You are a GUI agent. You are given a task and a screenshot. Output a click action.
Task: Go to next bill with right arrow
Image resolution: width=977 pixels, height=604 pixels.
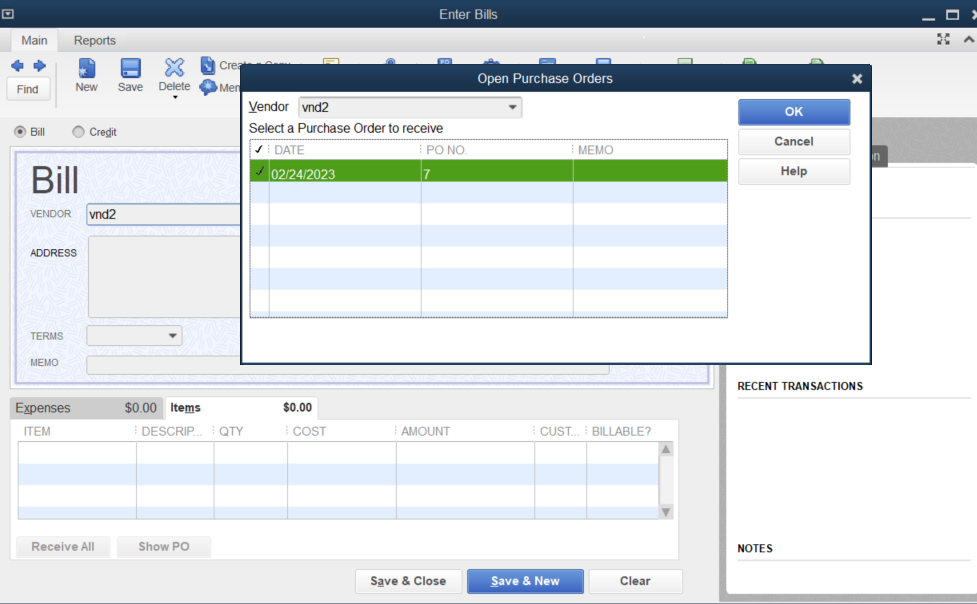coord(39,65)
